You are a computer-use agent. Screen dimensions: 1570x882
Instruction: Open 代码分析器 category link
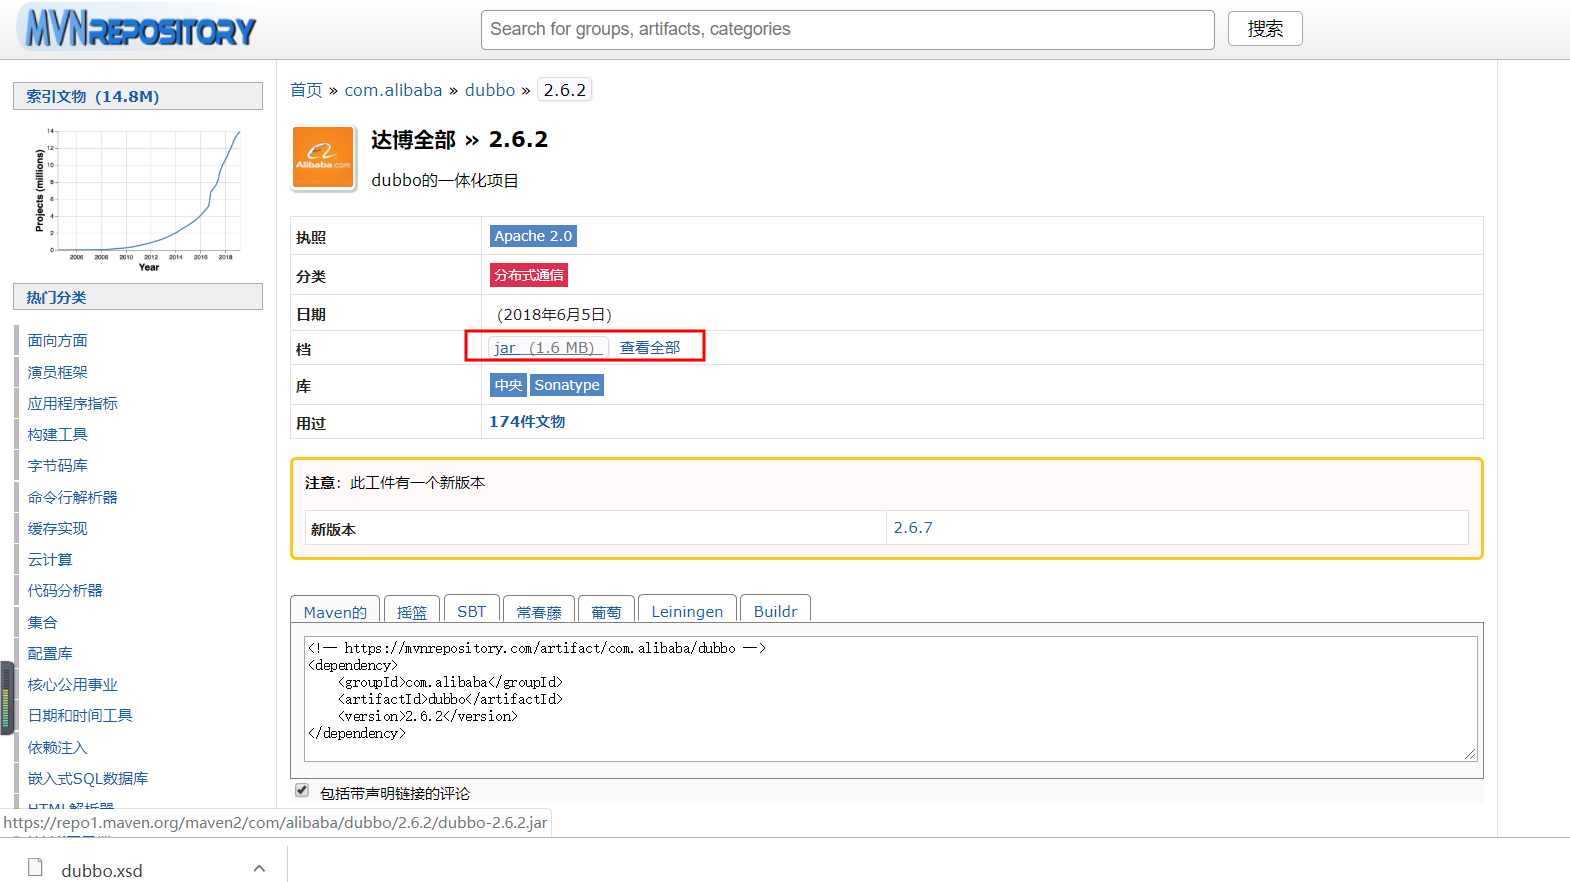[x=65, y=590]
